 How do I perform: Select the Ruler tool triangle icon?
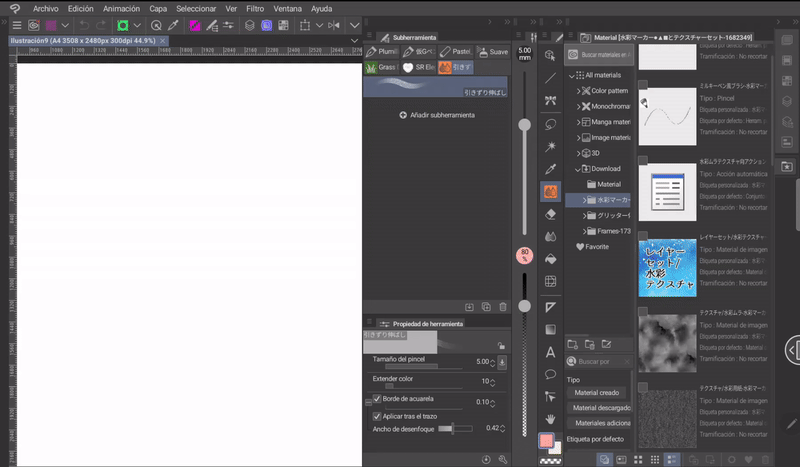pos(550,307)
